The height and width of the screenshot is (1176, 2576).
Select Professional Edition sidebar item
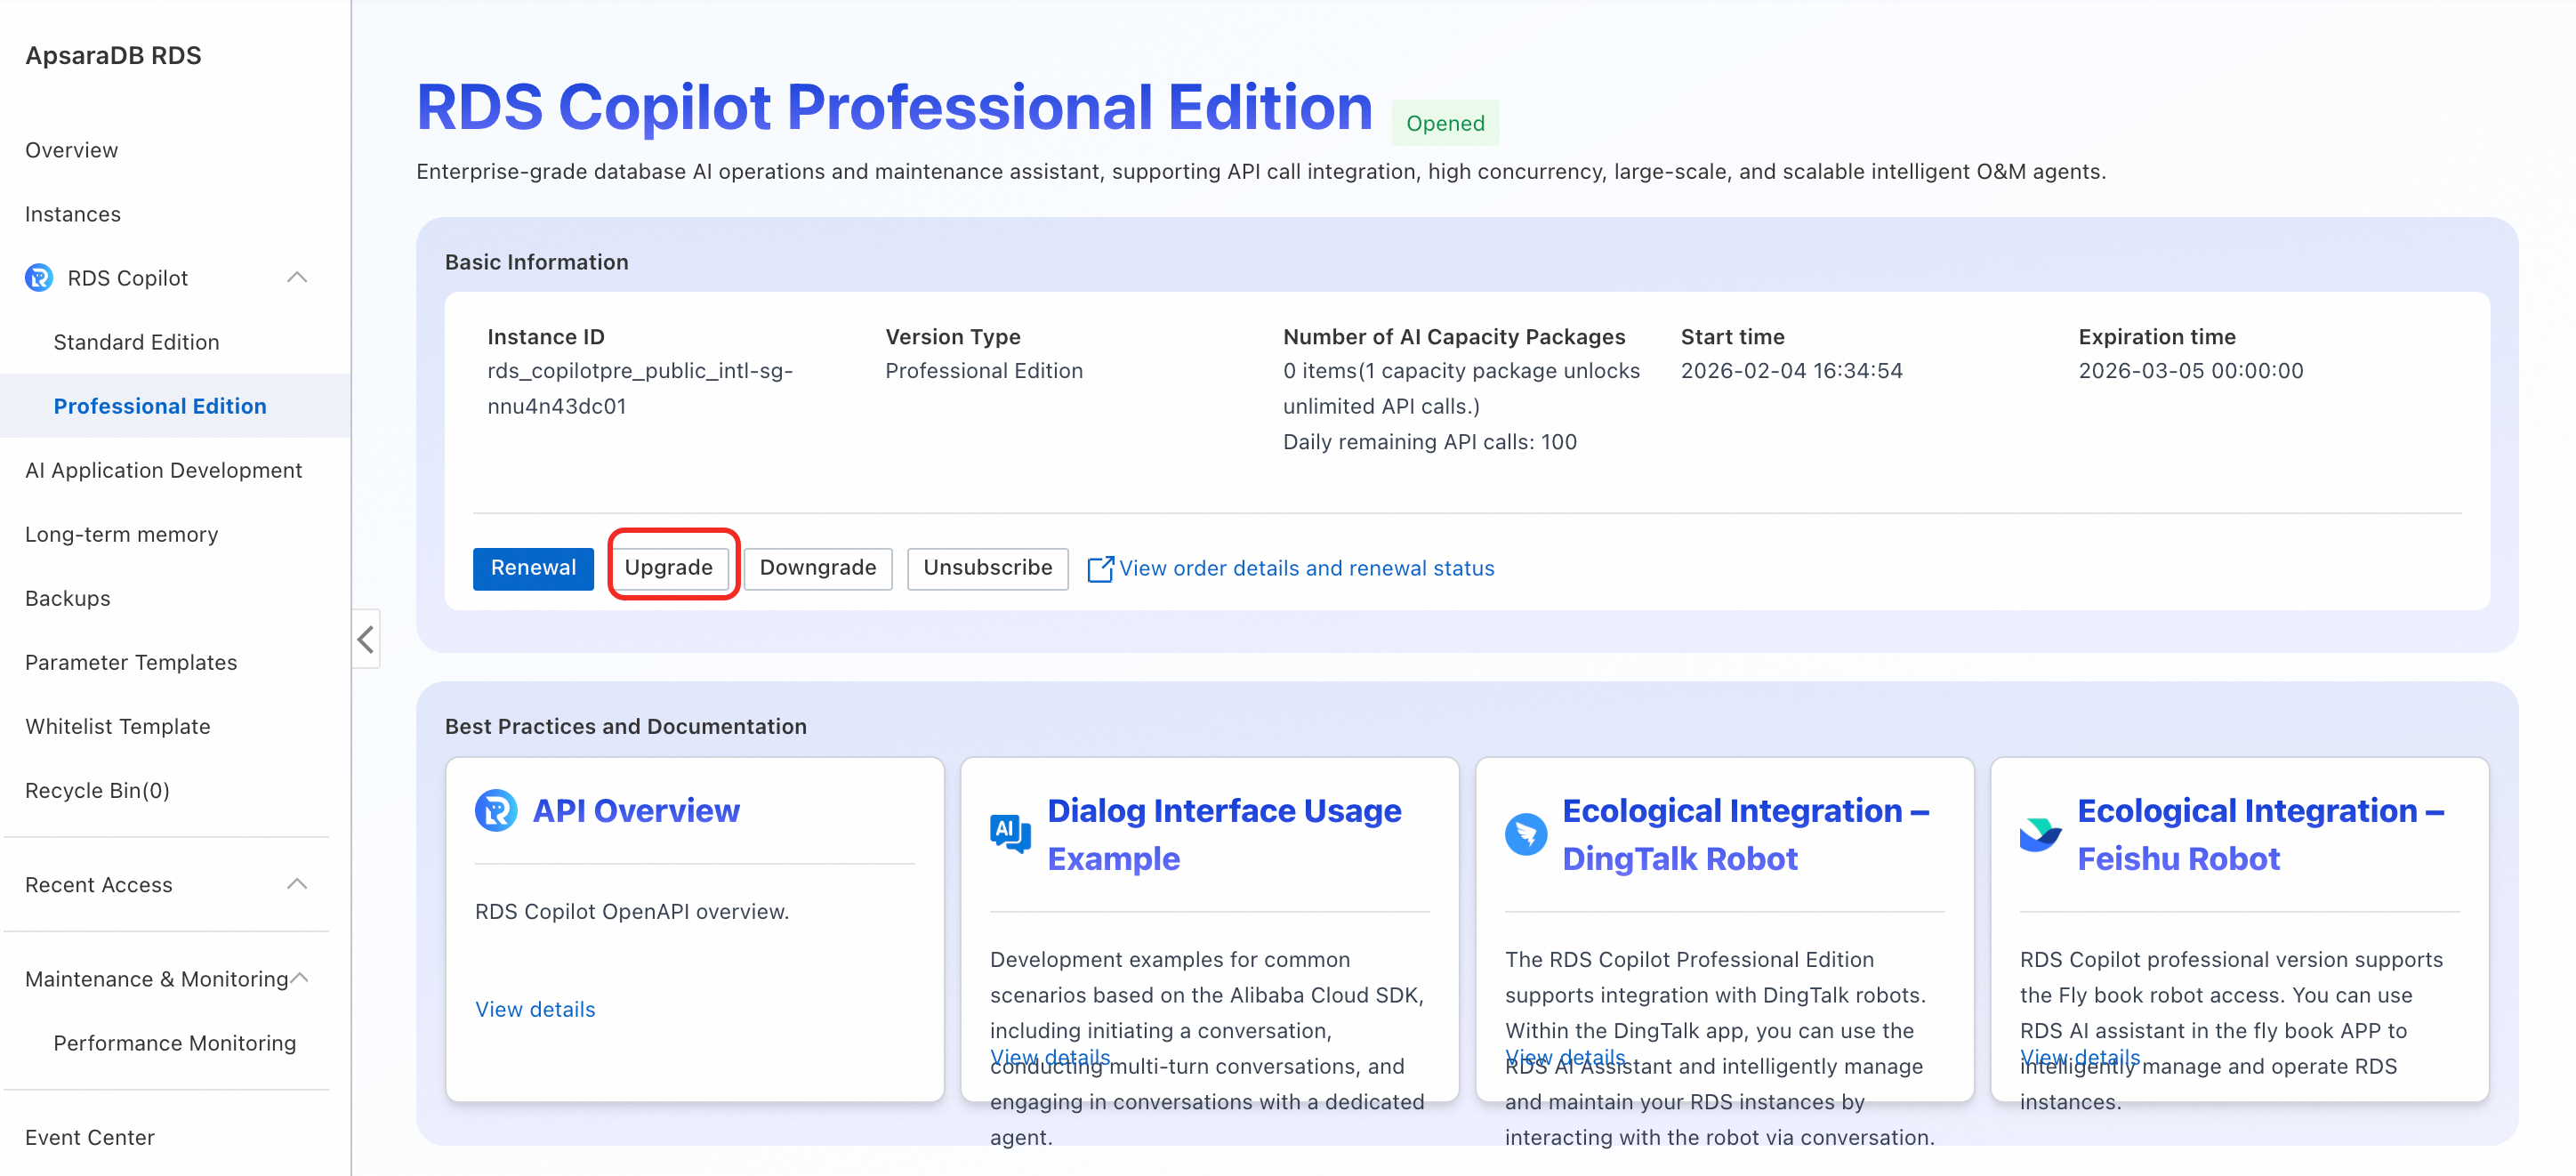[x=160, y=406]
